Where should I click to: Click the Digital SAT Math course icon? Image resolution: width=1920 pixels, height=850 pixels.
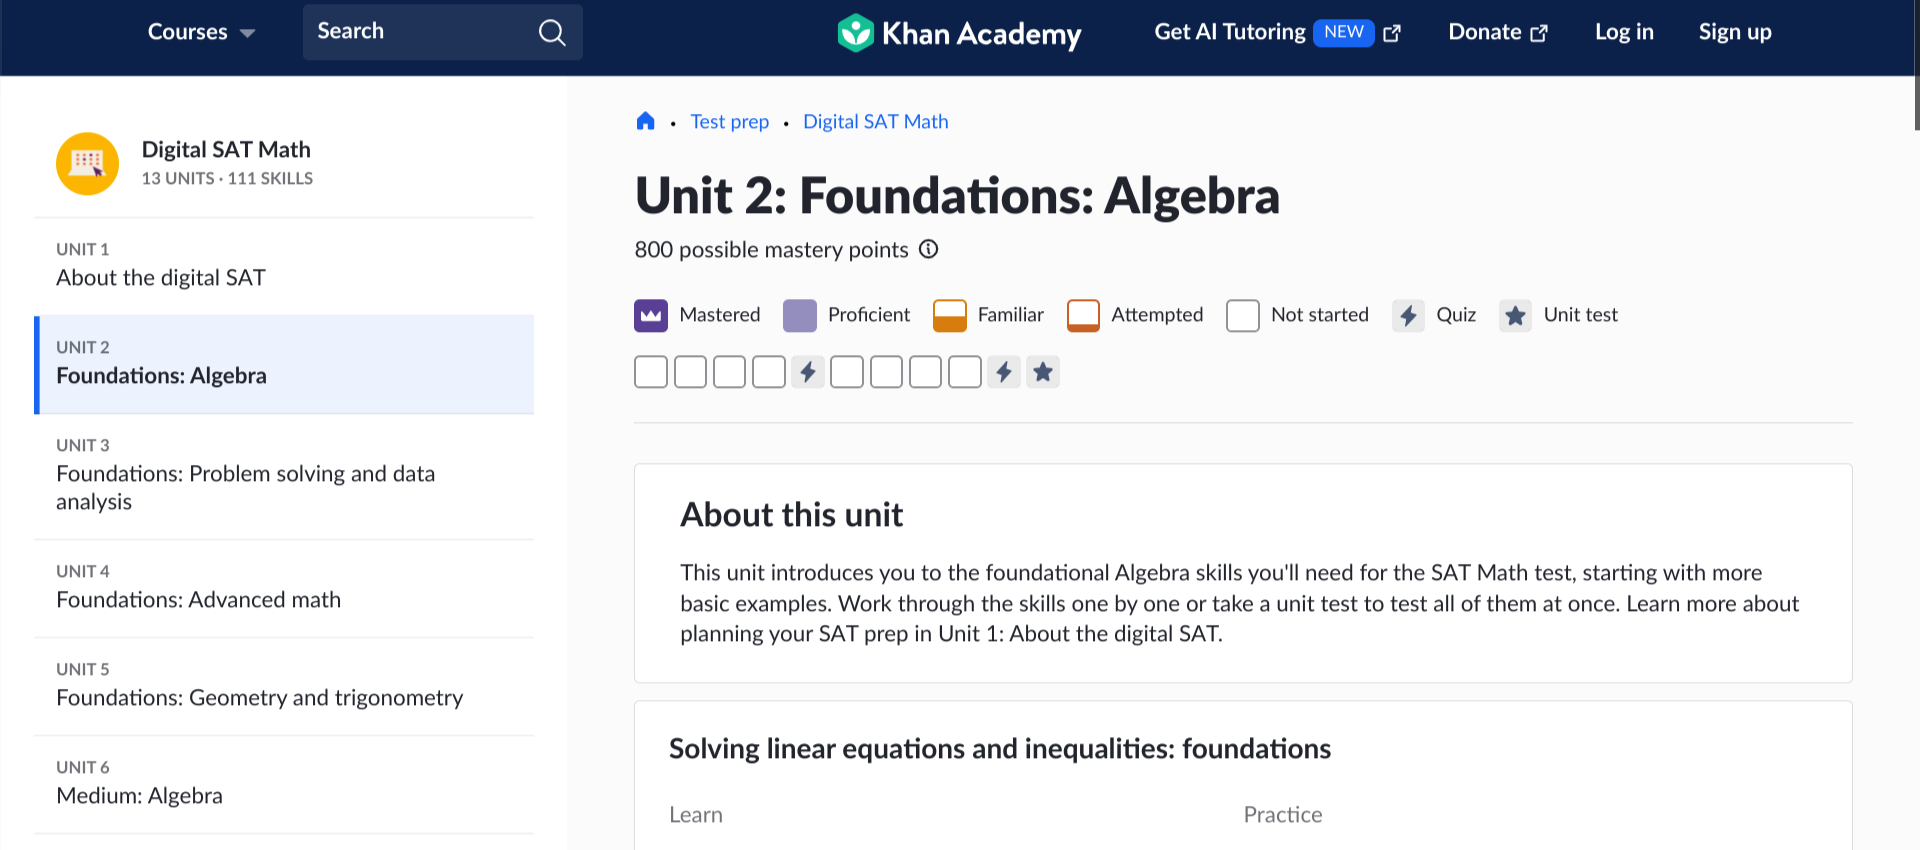pos(88,163)
